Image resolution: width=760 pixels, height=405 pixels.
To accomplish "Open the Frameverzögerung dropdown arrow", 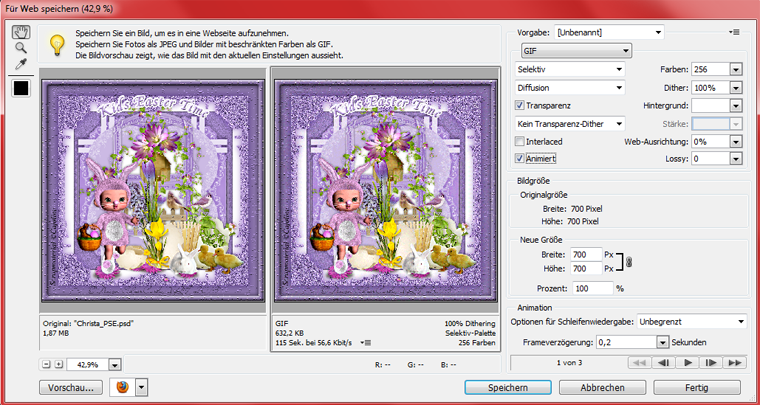I will (x=663, y=342).
